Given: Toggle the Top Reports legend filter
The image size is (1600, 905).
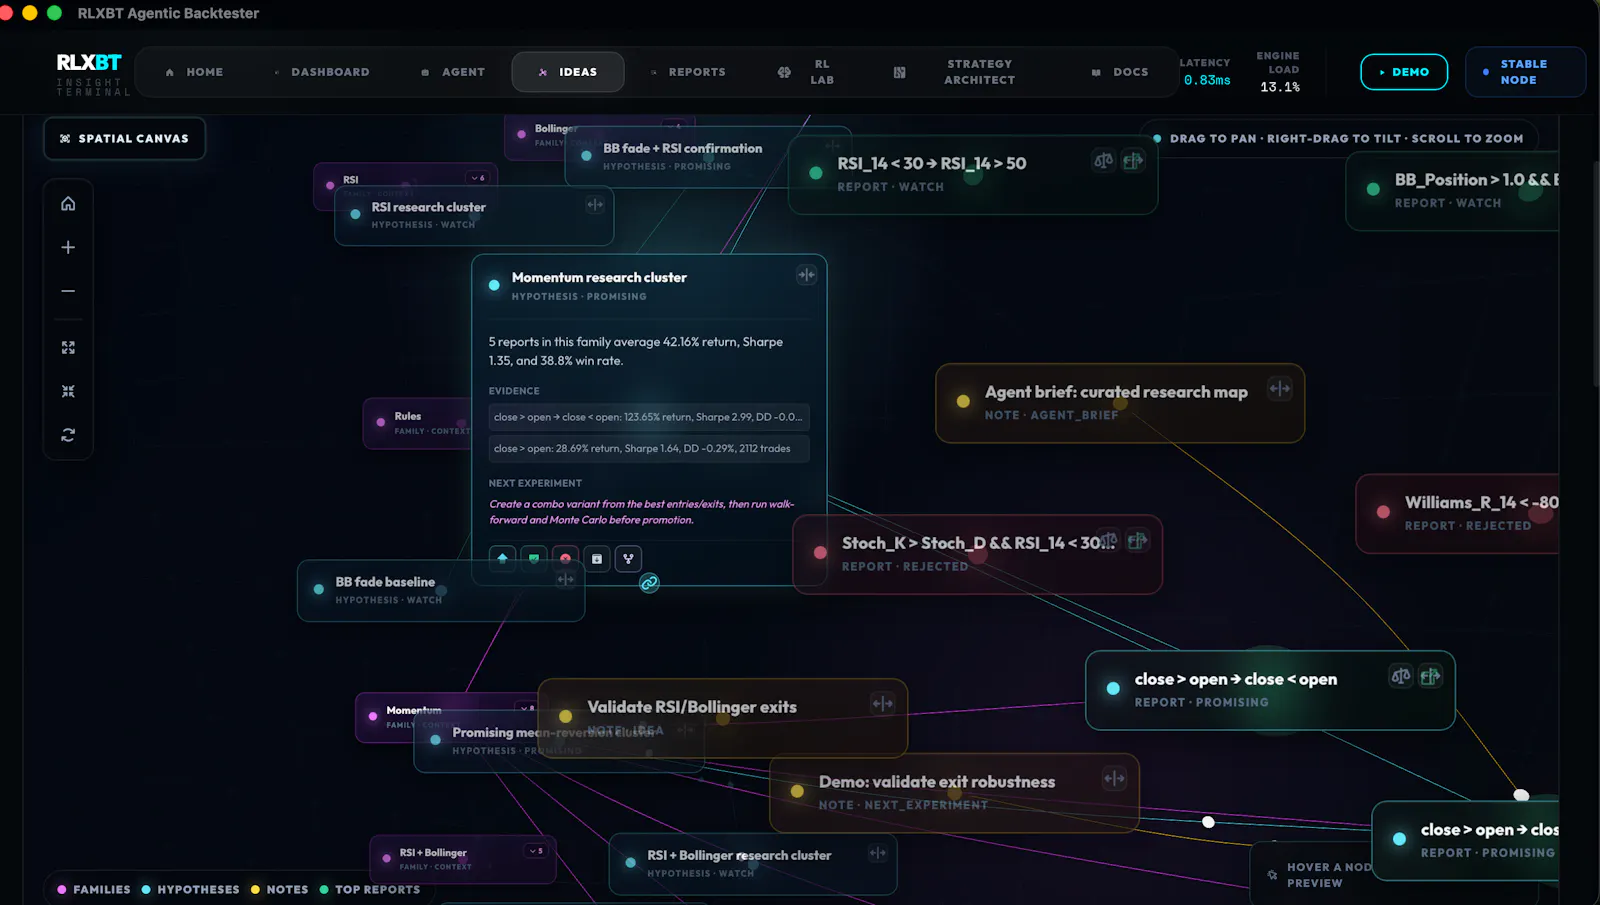Looking at the screenshot, I should 370,889.
